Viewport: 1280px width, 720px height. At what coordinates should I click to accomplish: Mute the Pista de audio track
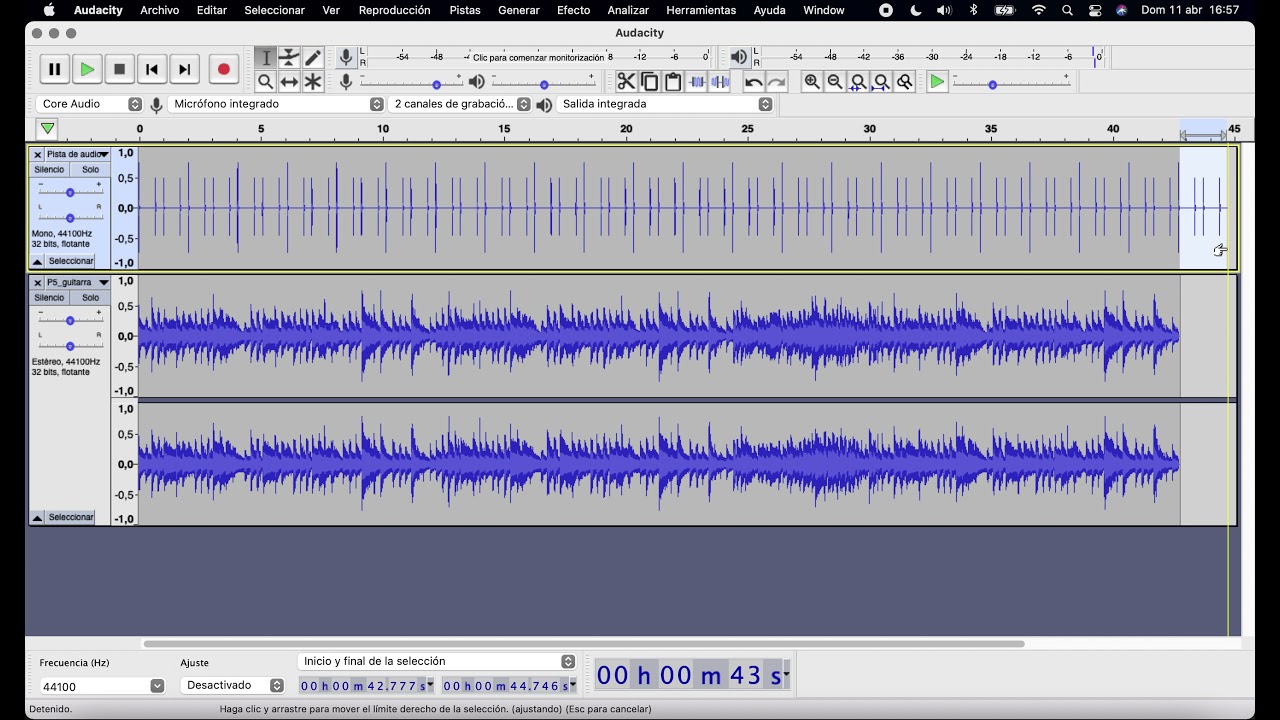[x=49, y=169]
